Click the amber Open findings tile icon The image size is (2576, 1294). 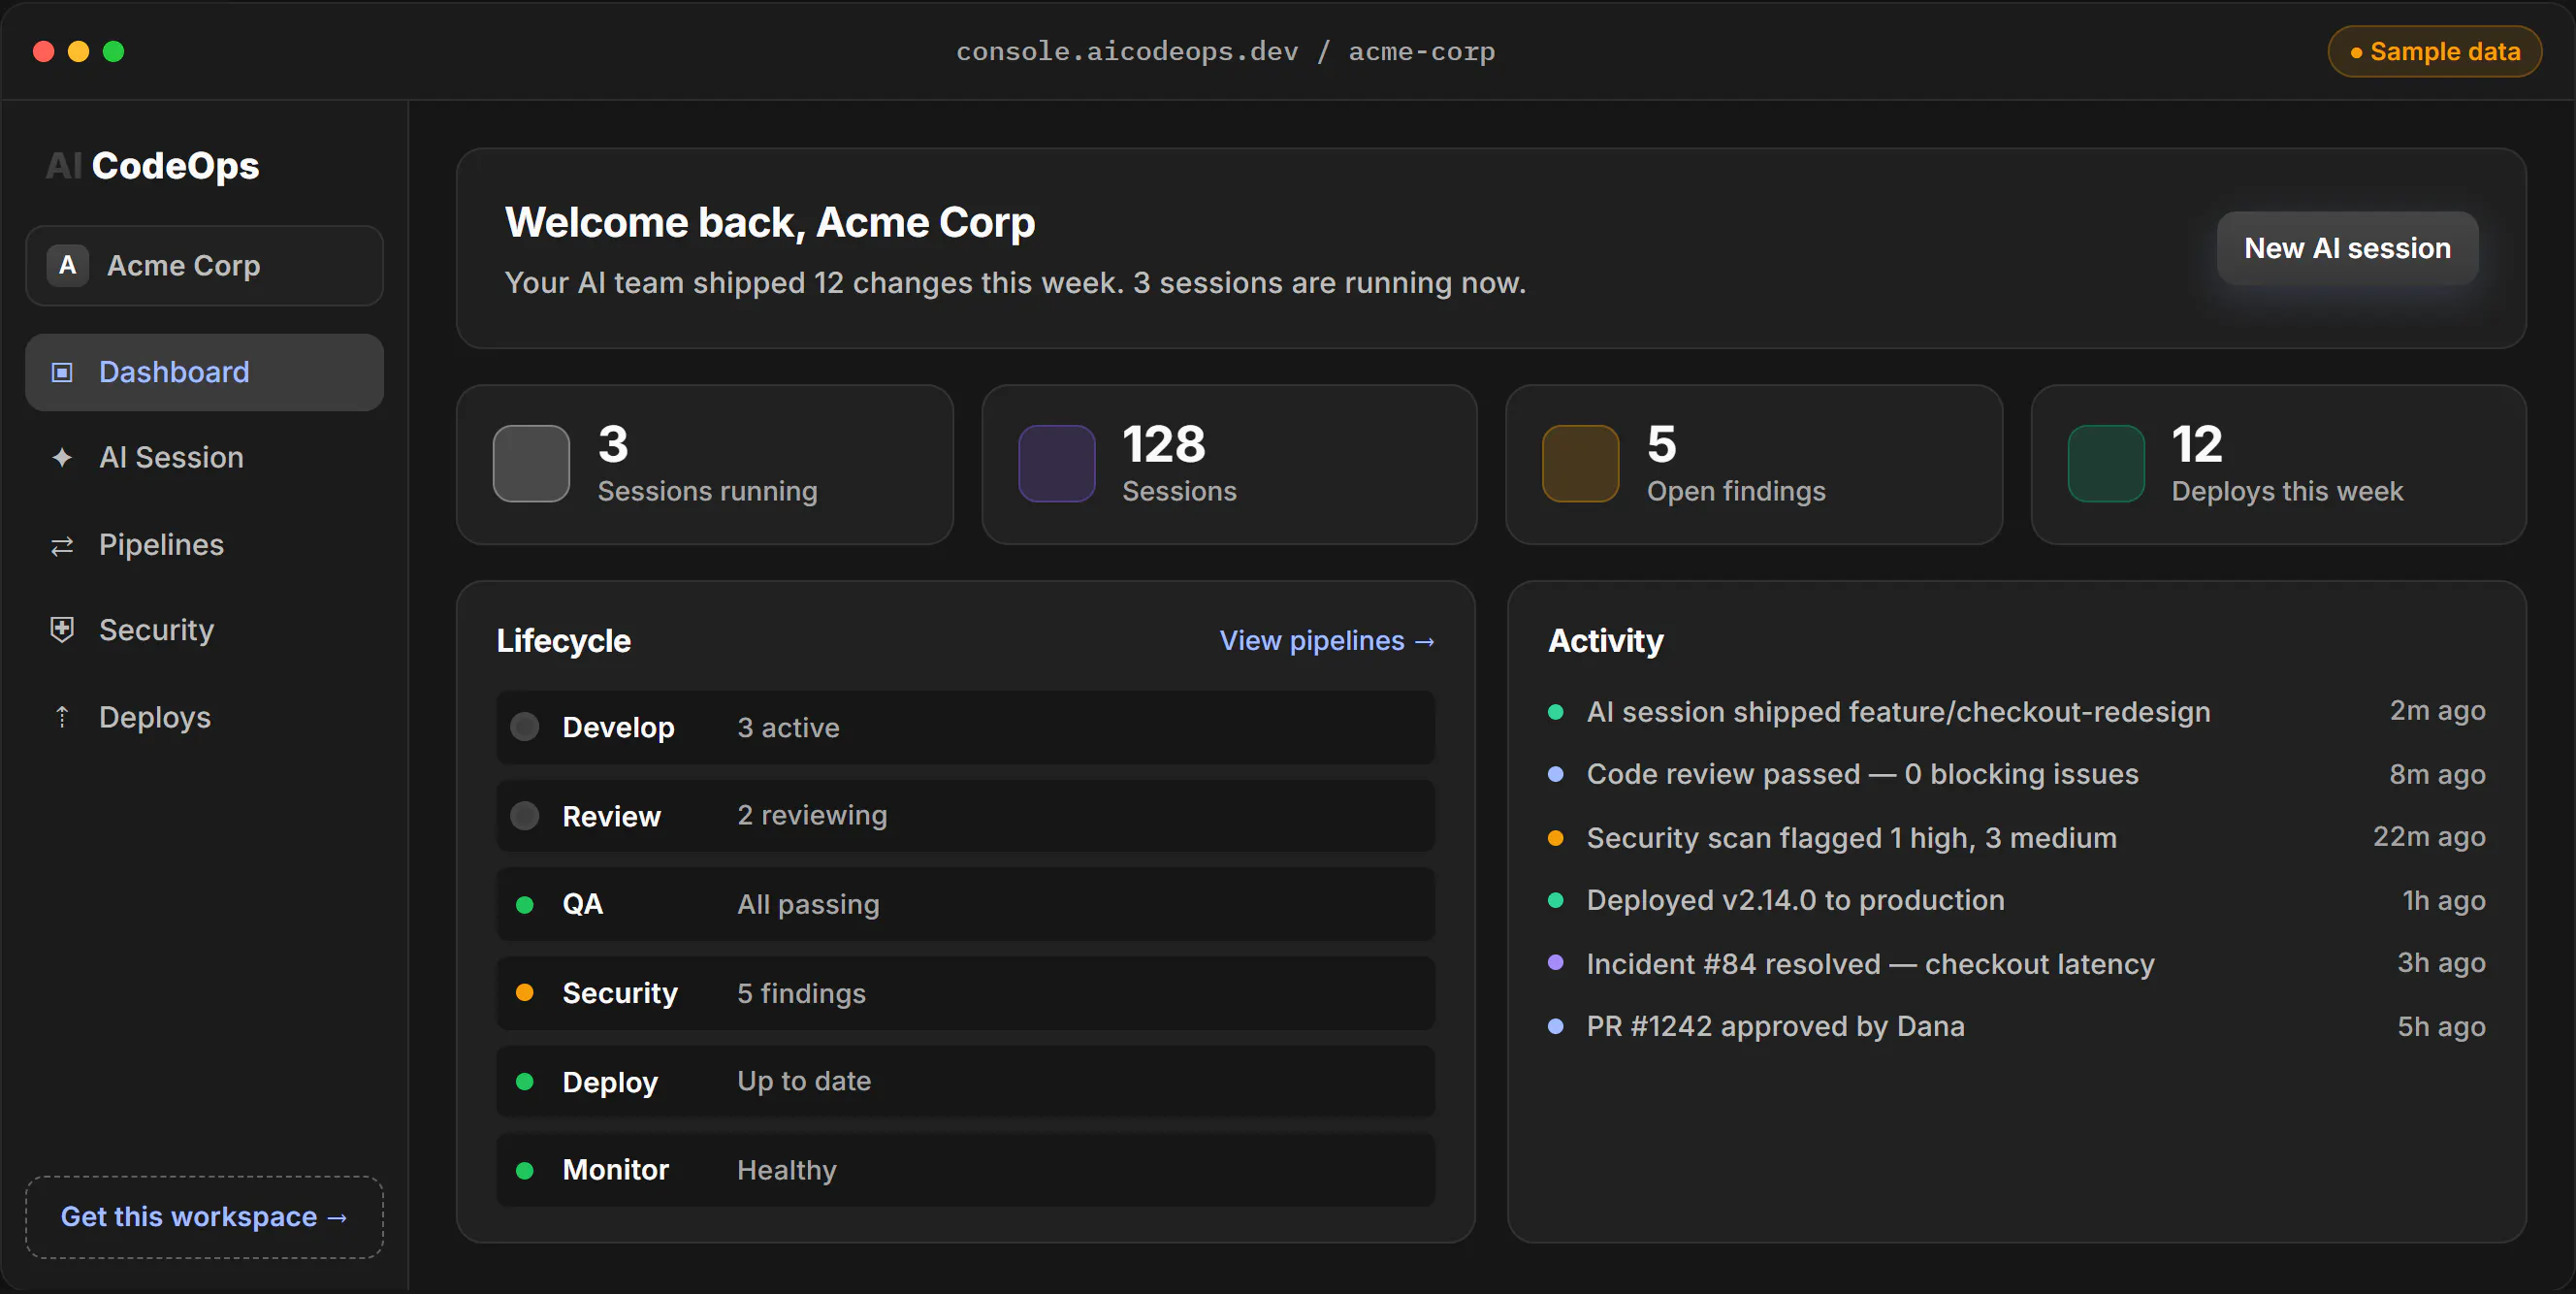tap(1580, 463)
